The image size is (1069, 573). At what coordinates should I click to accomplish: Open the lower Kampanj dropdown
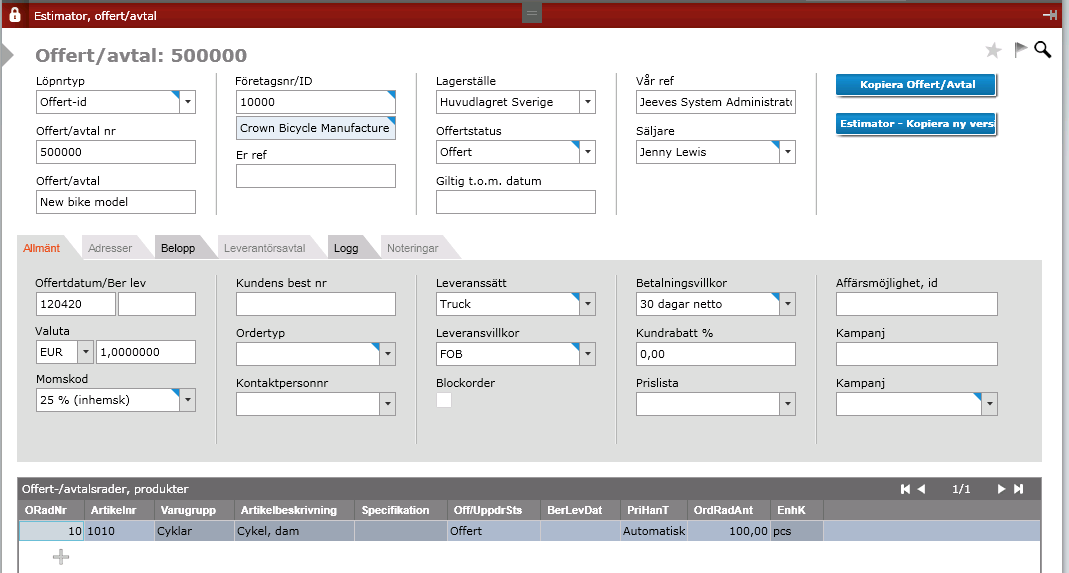click(989, 404)
